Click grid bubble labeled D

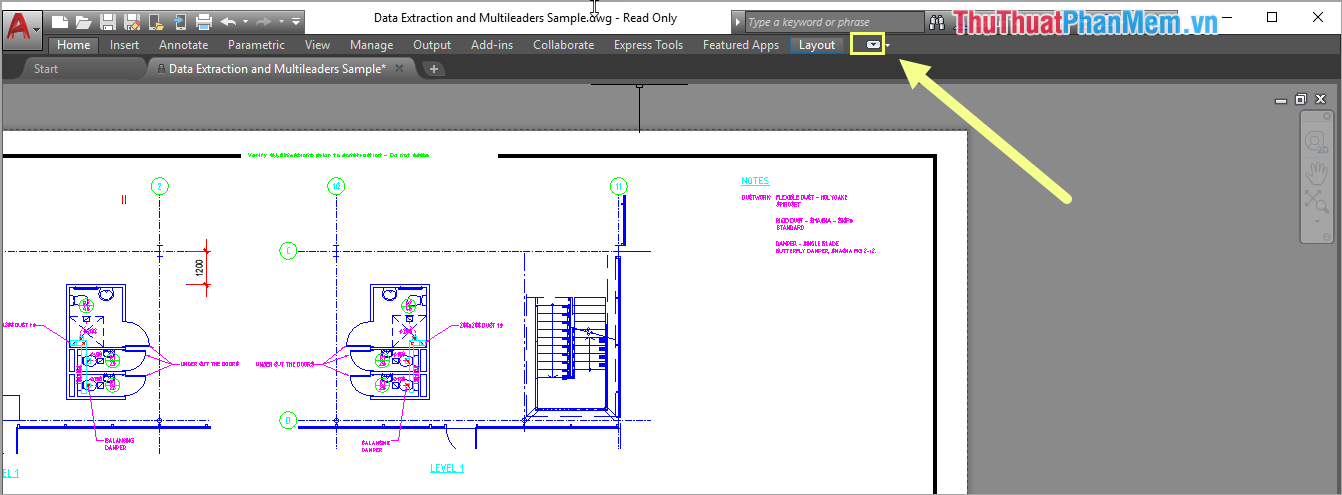pyautogui.click(x=288, y=420)
